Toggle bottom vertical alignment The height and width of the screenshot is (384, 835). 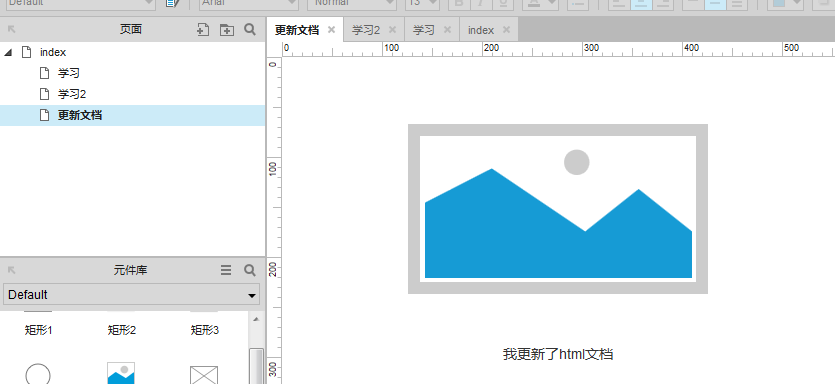737,4
